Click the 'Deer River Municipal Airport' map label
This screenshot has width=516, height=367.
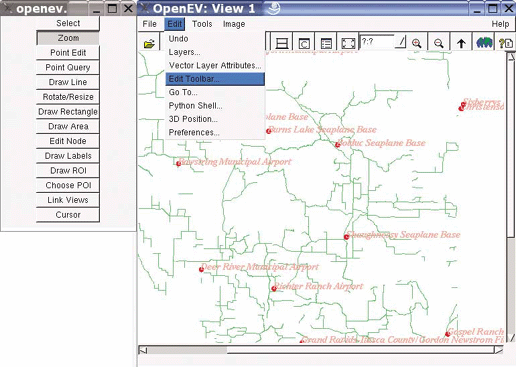pos(260,267)
